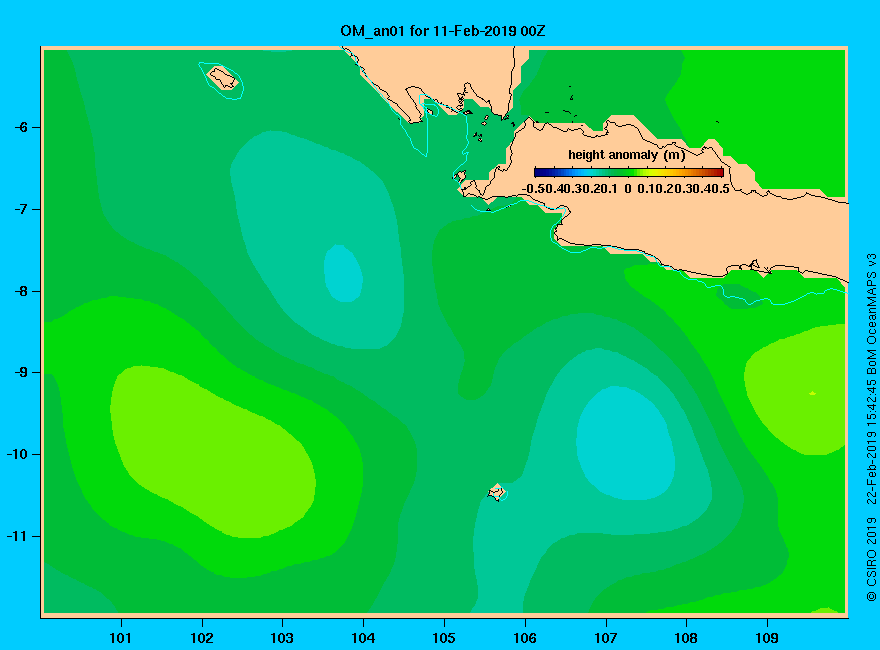Viewport: 880px width, 650px height.
Task: Click the longitude label "109"
Action: (x=767, y=638)
